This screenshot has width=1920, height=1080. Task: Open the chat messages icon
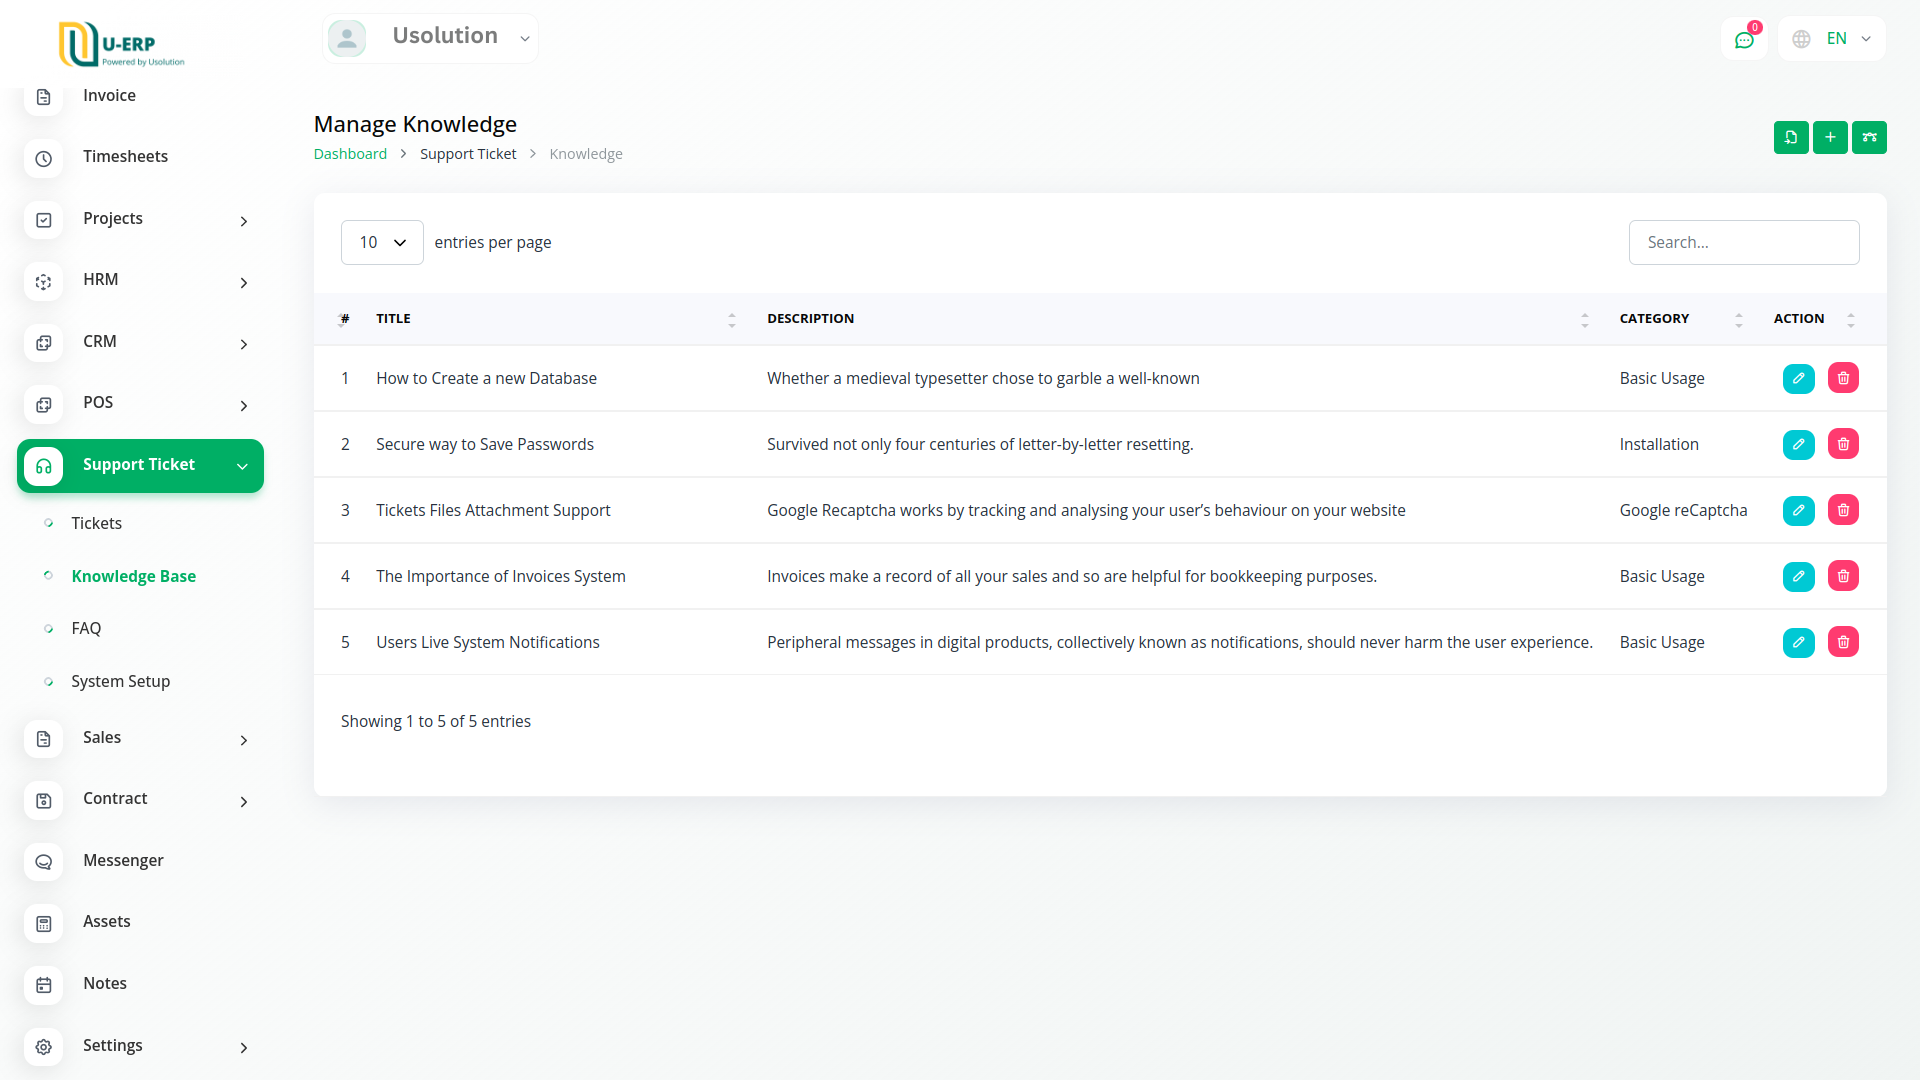[x=1744, y=39]
